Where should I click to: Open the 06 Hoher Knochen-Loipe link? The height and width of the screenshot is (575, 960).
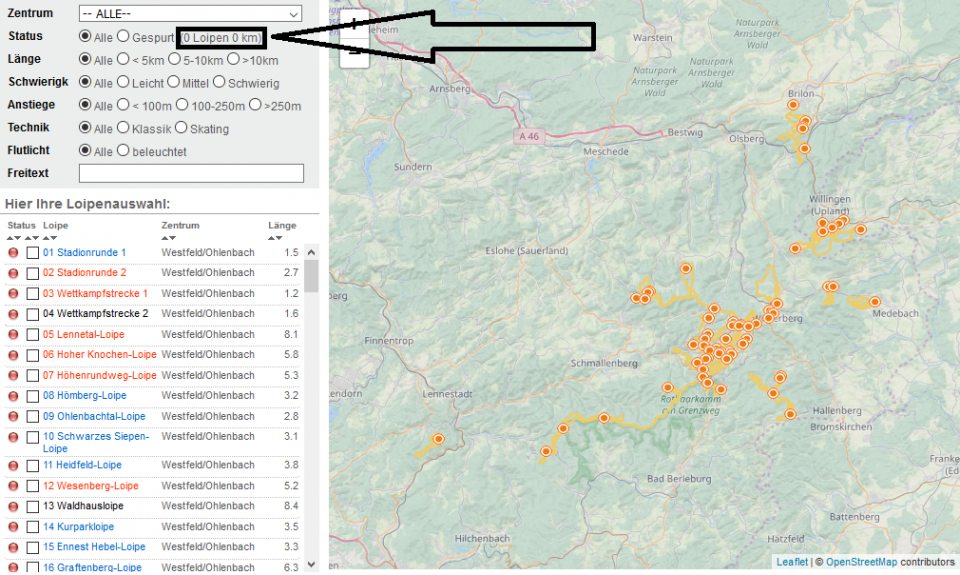(x=99, y=355)
